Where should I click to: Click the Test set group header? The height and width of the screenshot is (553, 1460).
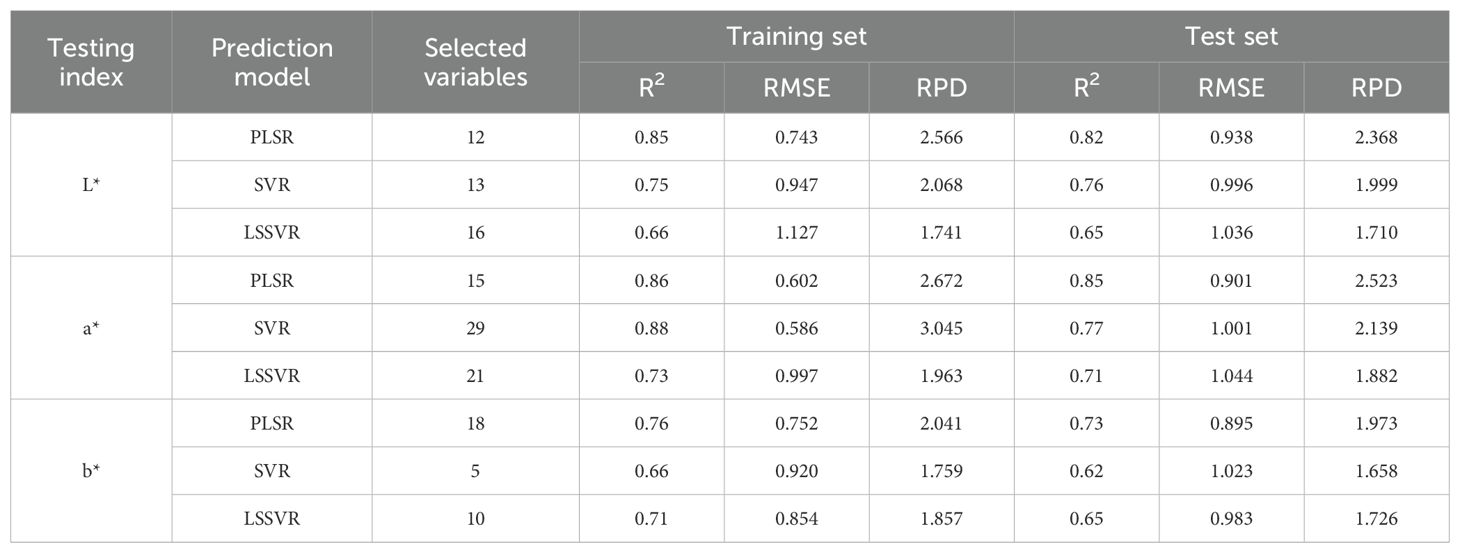1231,37
